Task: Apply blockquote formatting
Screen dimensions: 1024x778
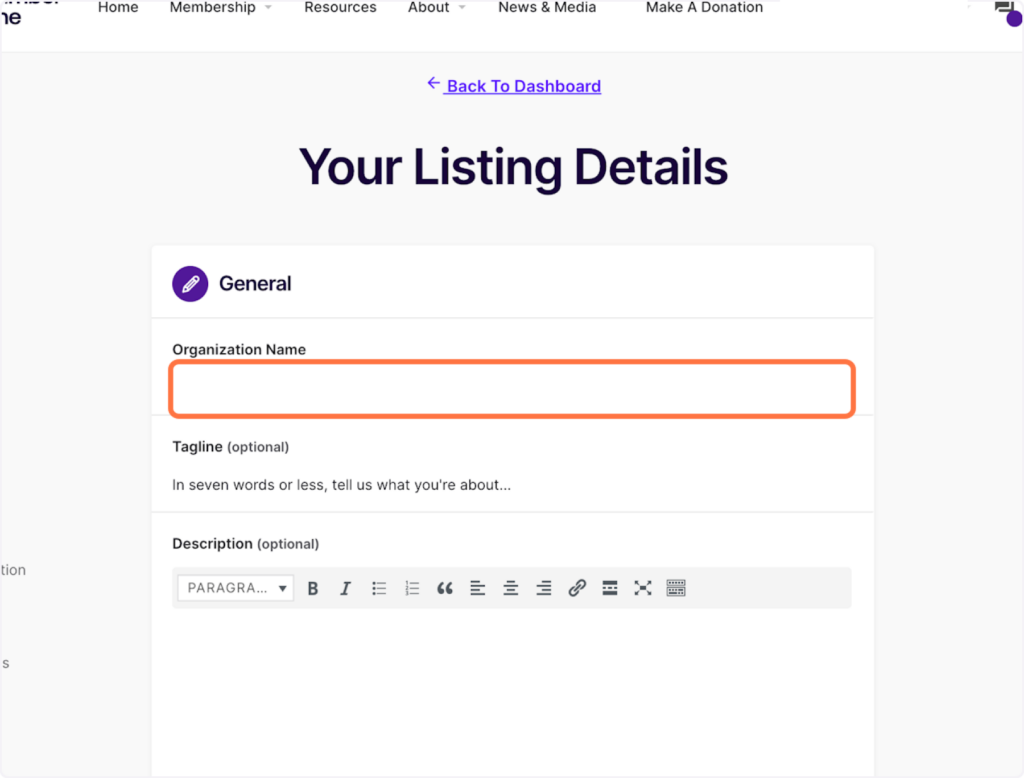Action: tap(445, 588)
